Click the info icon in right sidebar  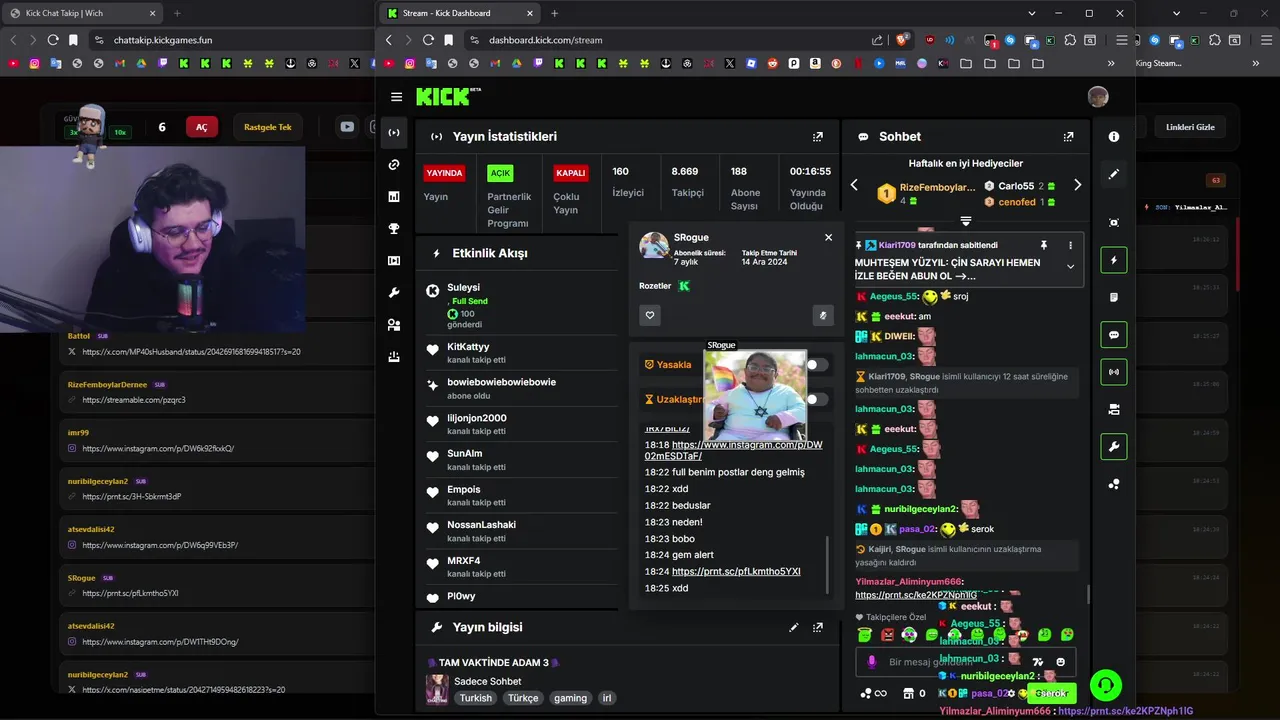point(1114,137)
